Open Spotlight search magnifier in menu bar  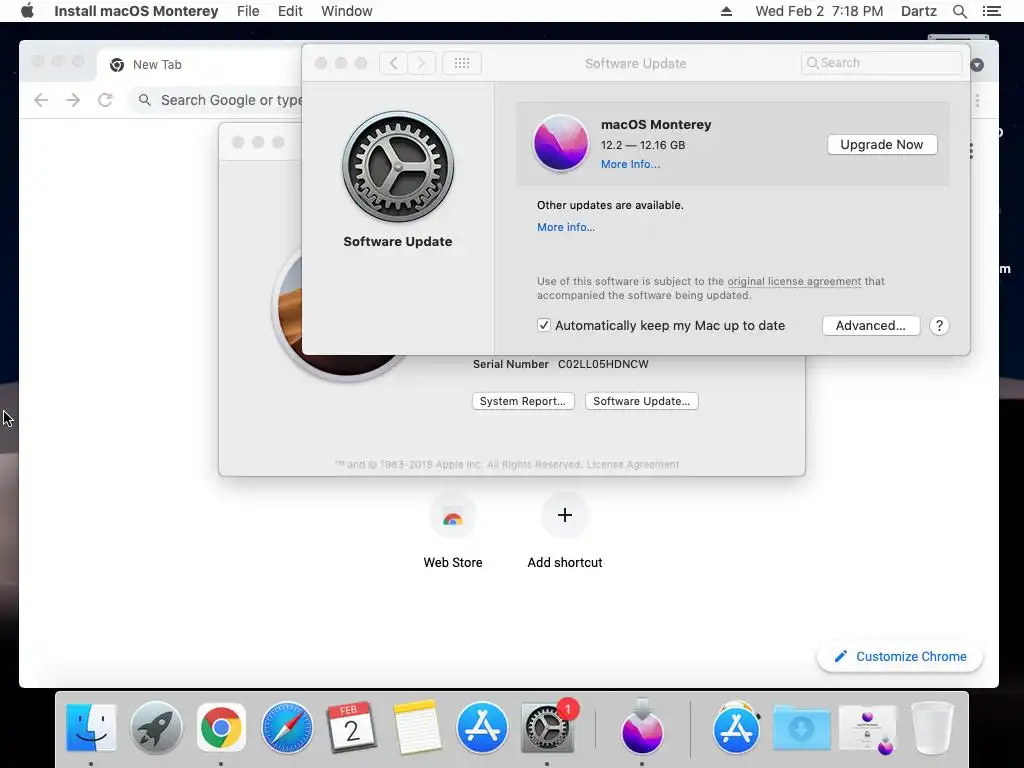pyautogui.click(x=959, y=11)
